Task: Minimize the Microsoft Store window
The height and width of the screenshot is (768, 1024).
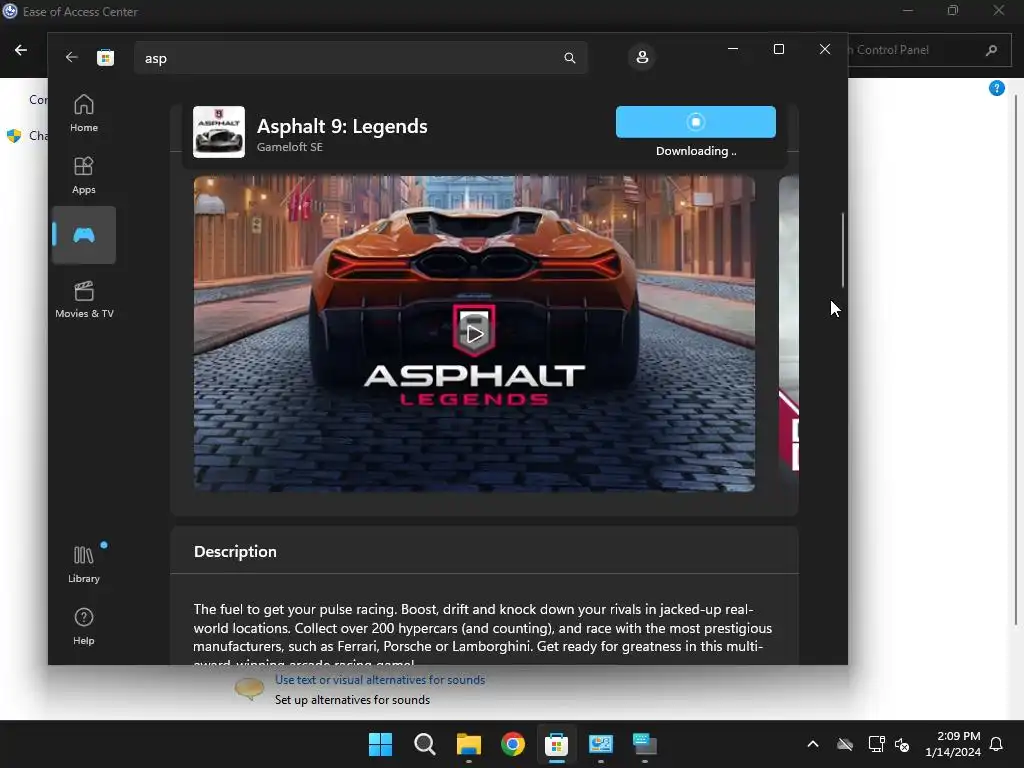Action: [x=733, y=49]
